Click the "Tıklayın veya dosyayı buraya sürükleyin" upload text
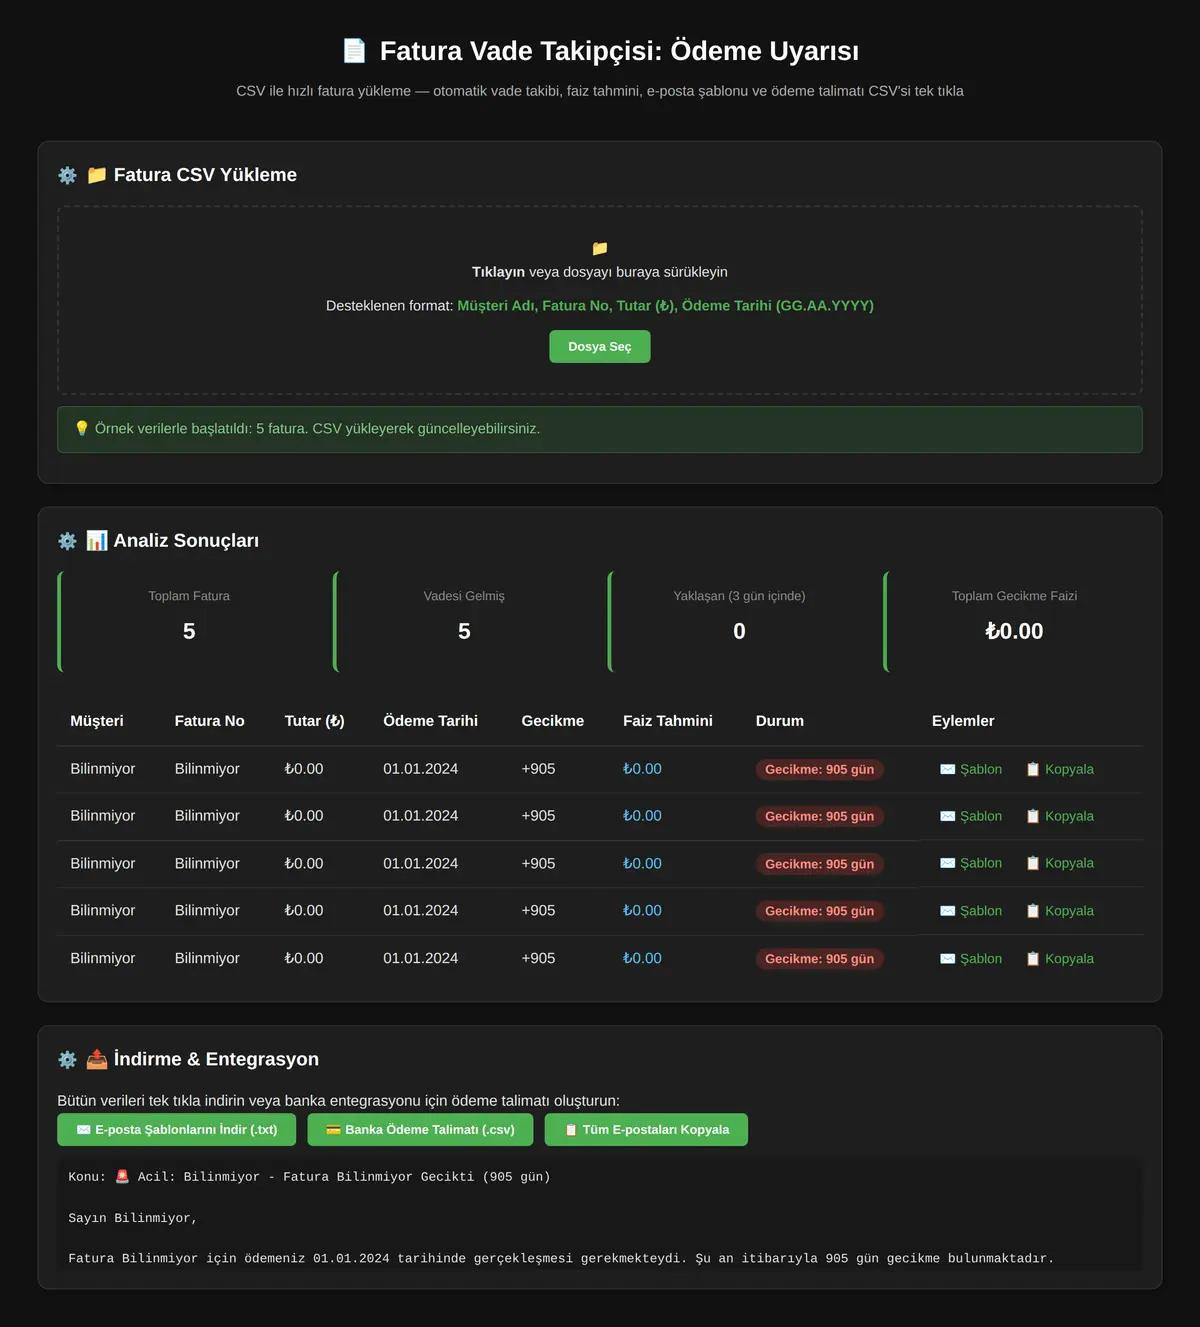Image resolution: width=1200 pixels, height=1327 pixels. pos(600,272)
